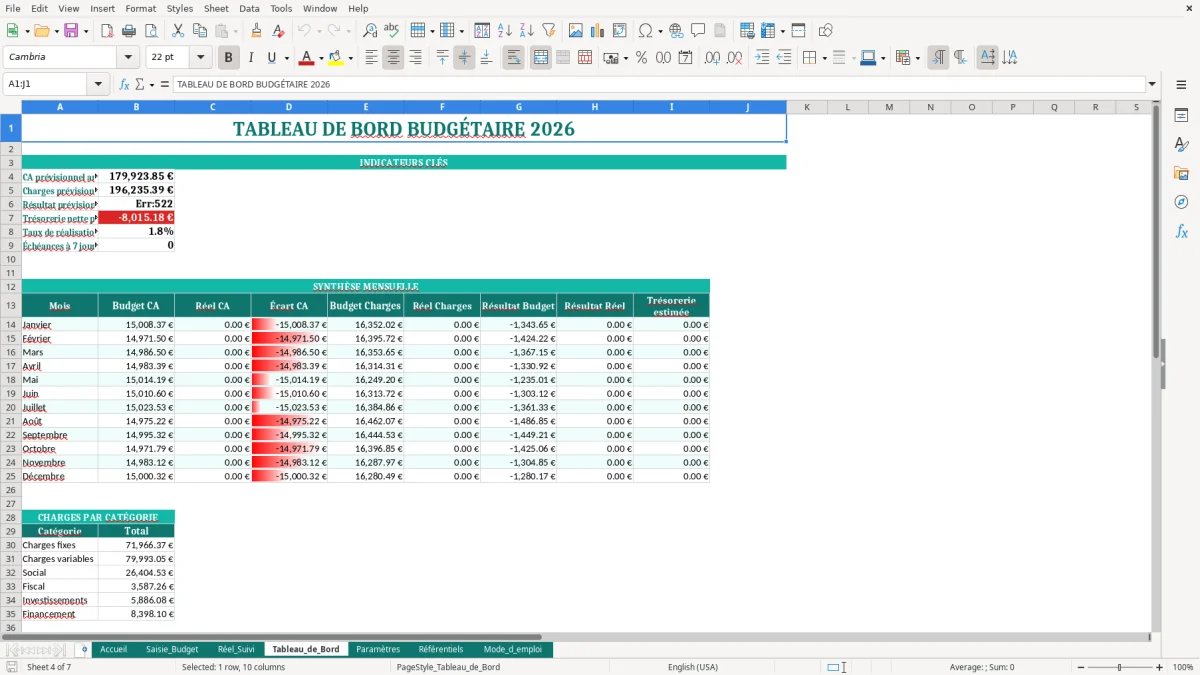The image size is (1200, 675).
Task: Add decimal place
Action: (x=712, y=58)
